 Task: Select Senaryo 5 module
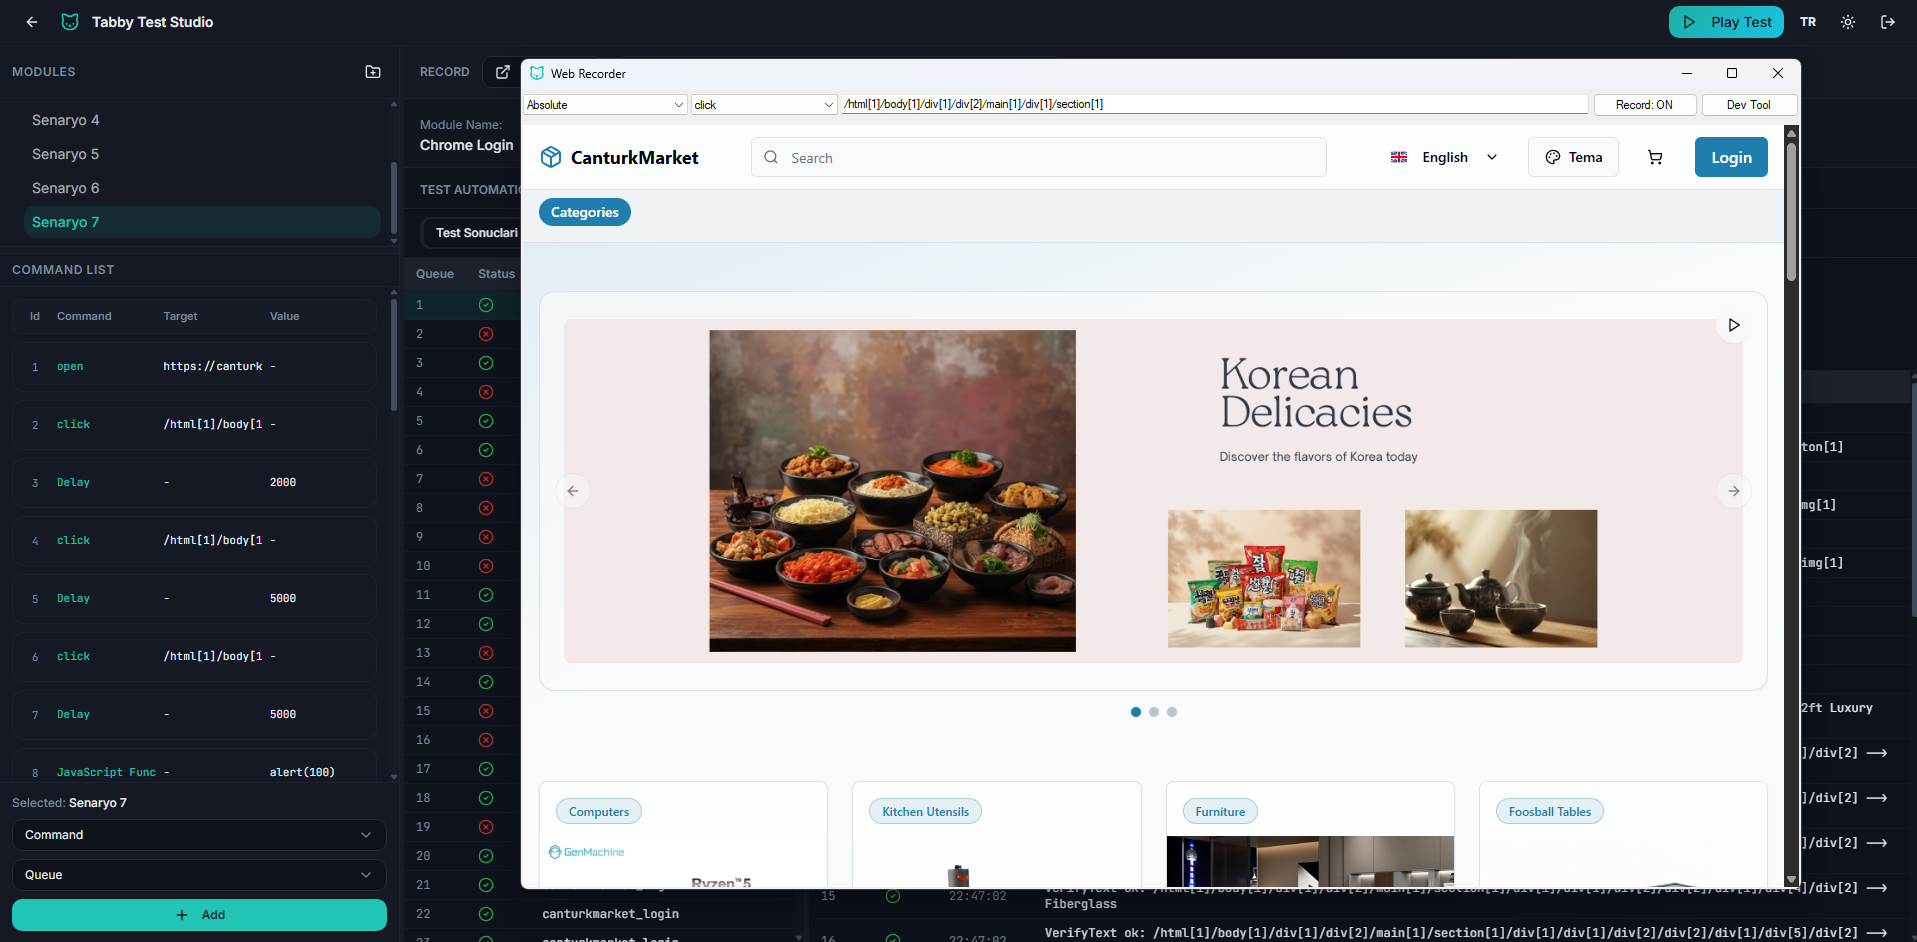pyautogui.click(x=201, y=154)
